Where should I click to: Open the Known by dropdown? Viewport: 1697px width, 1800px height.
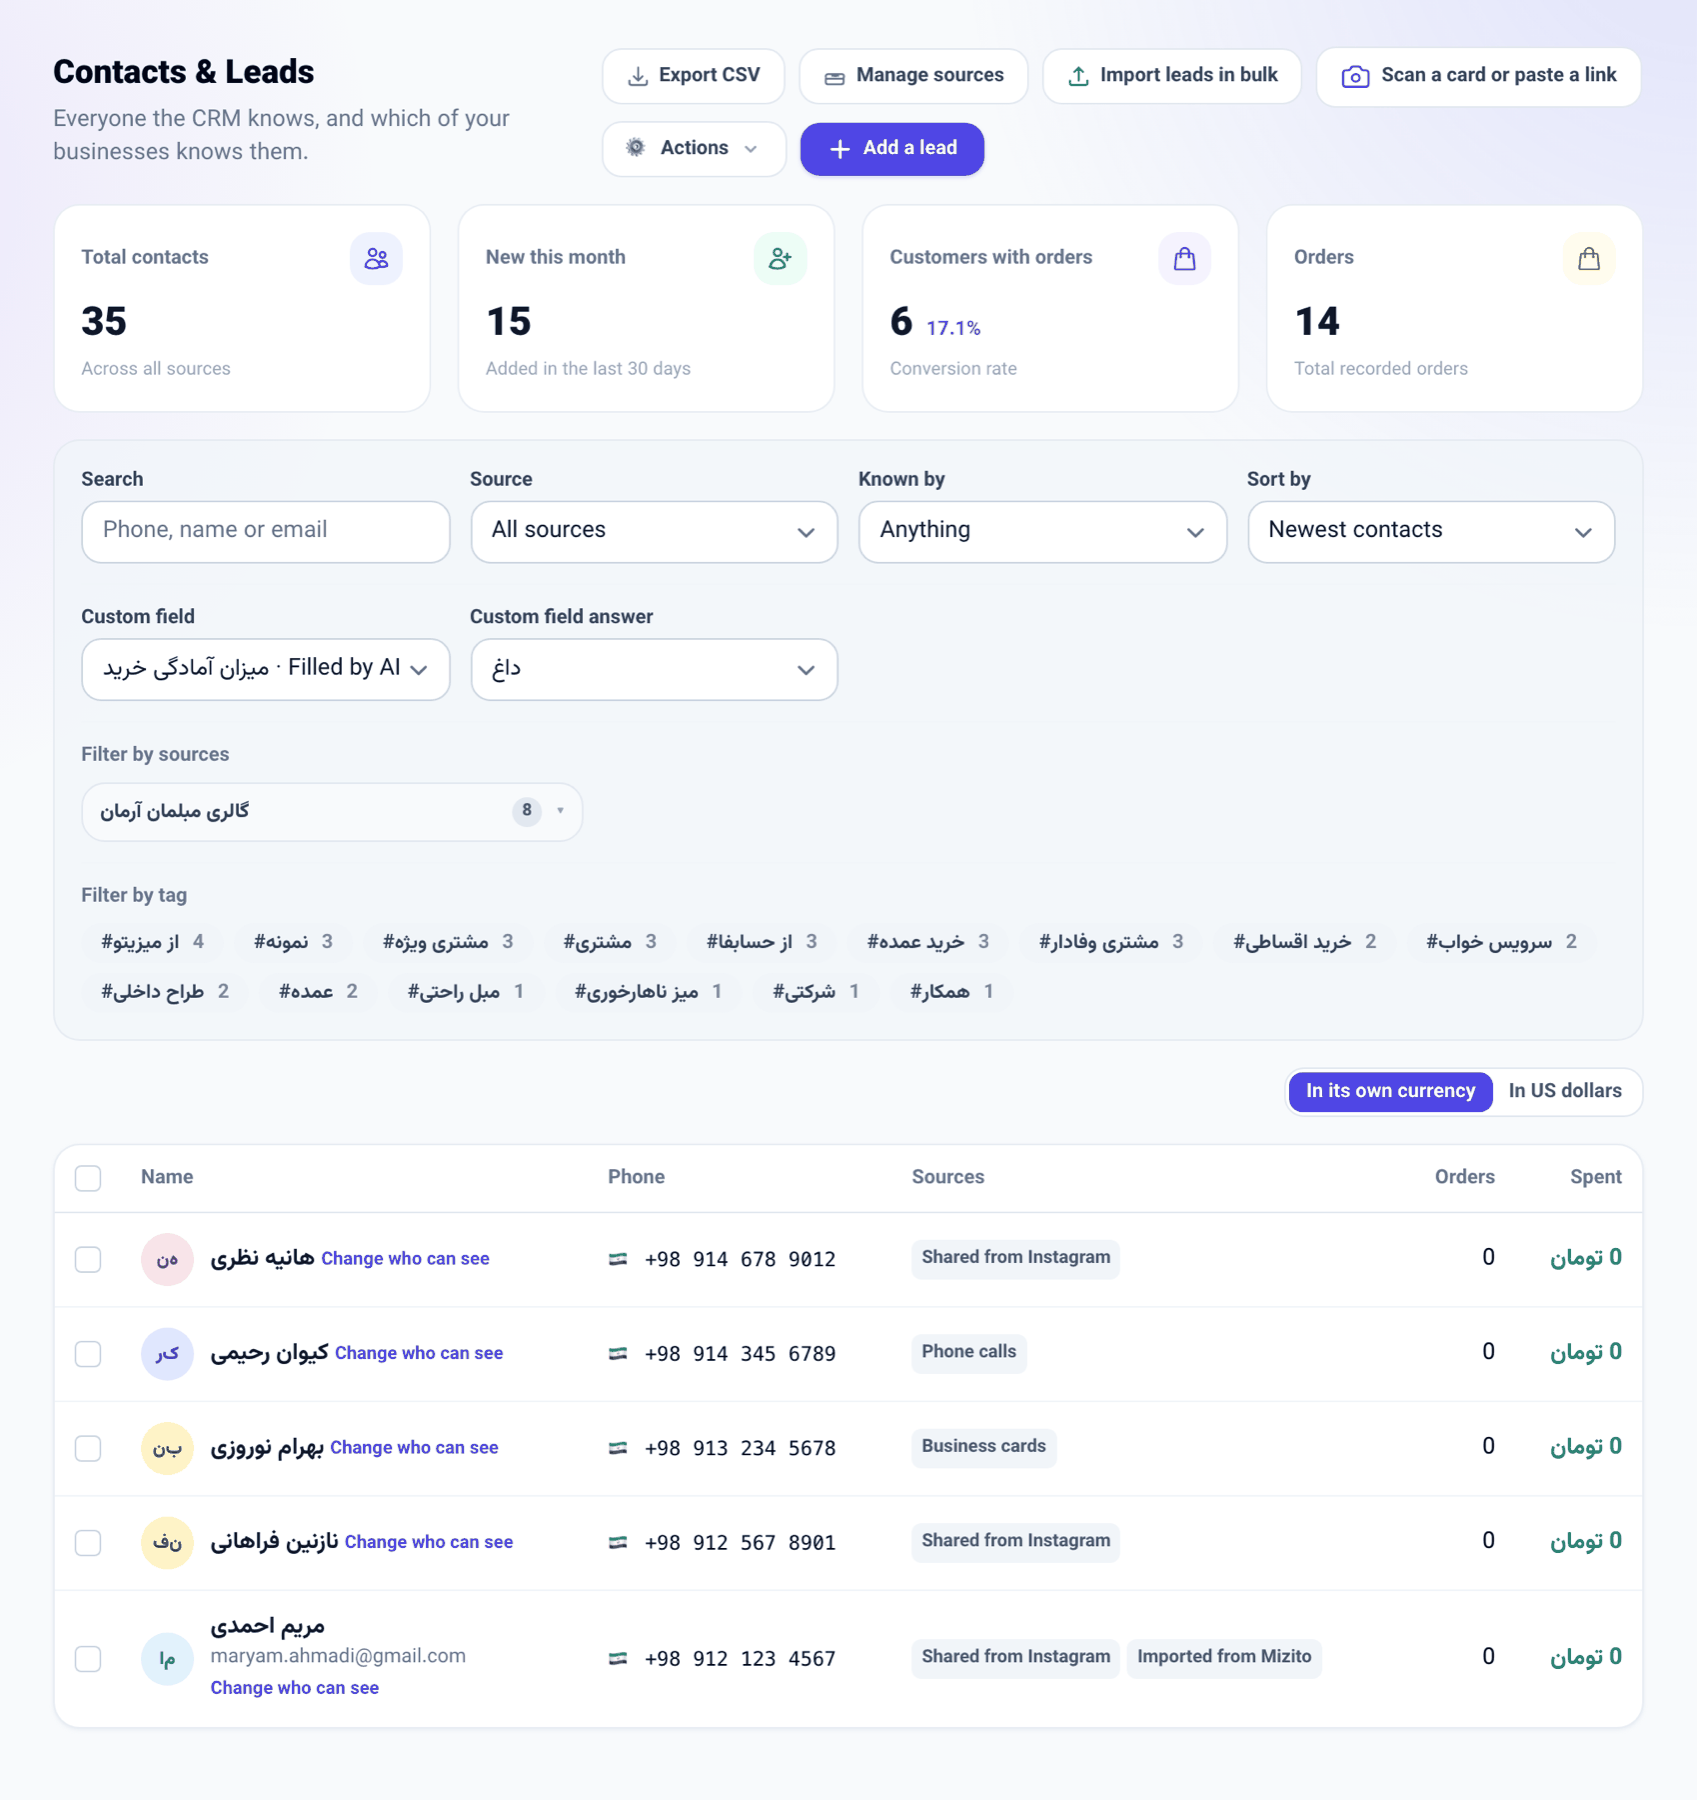[x=1042, y=532]
